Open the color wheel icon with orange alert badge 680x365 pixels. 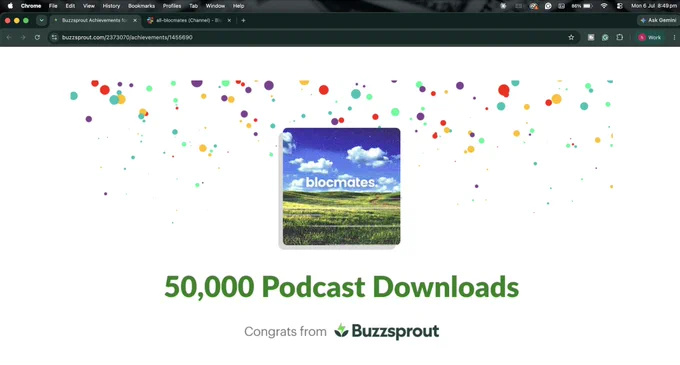click(x=533, y=6)
